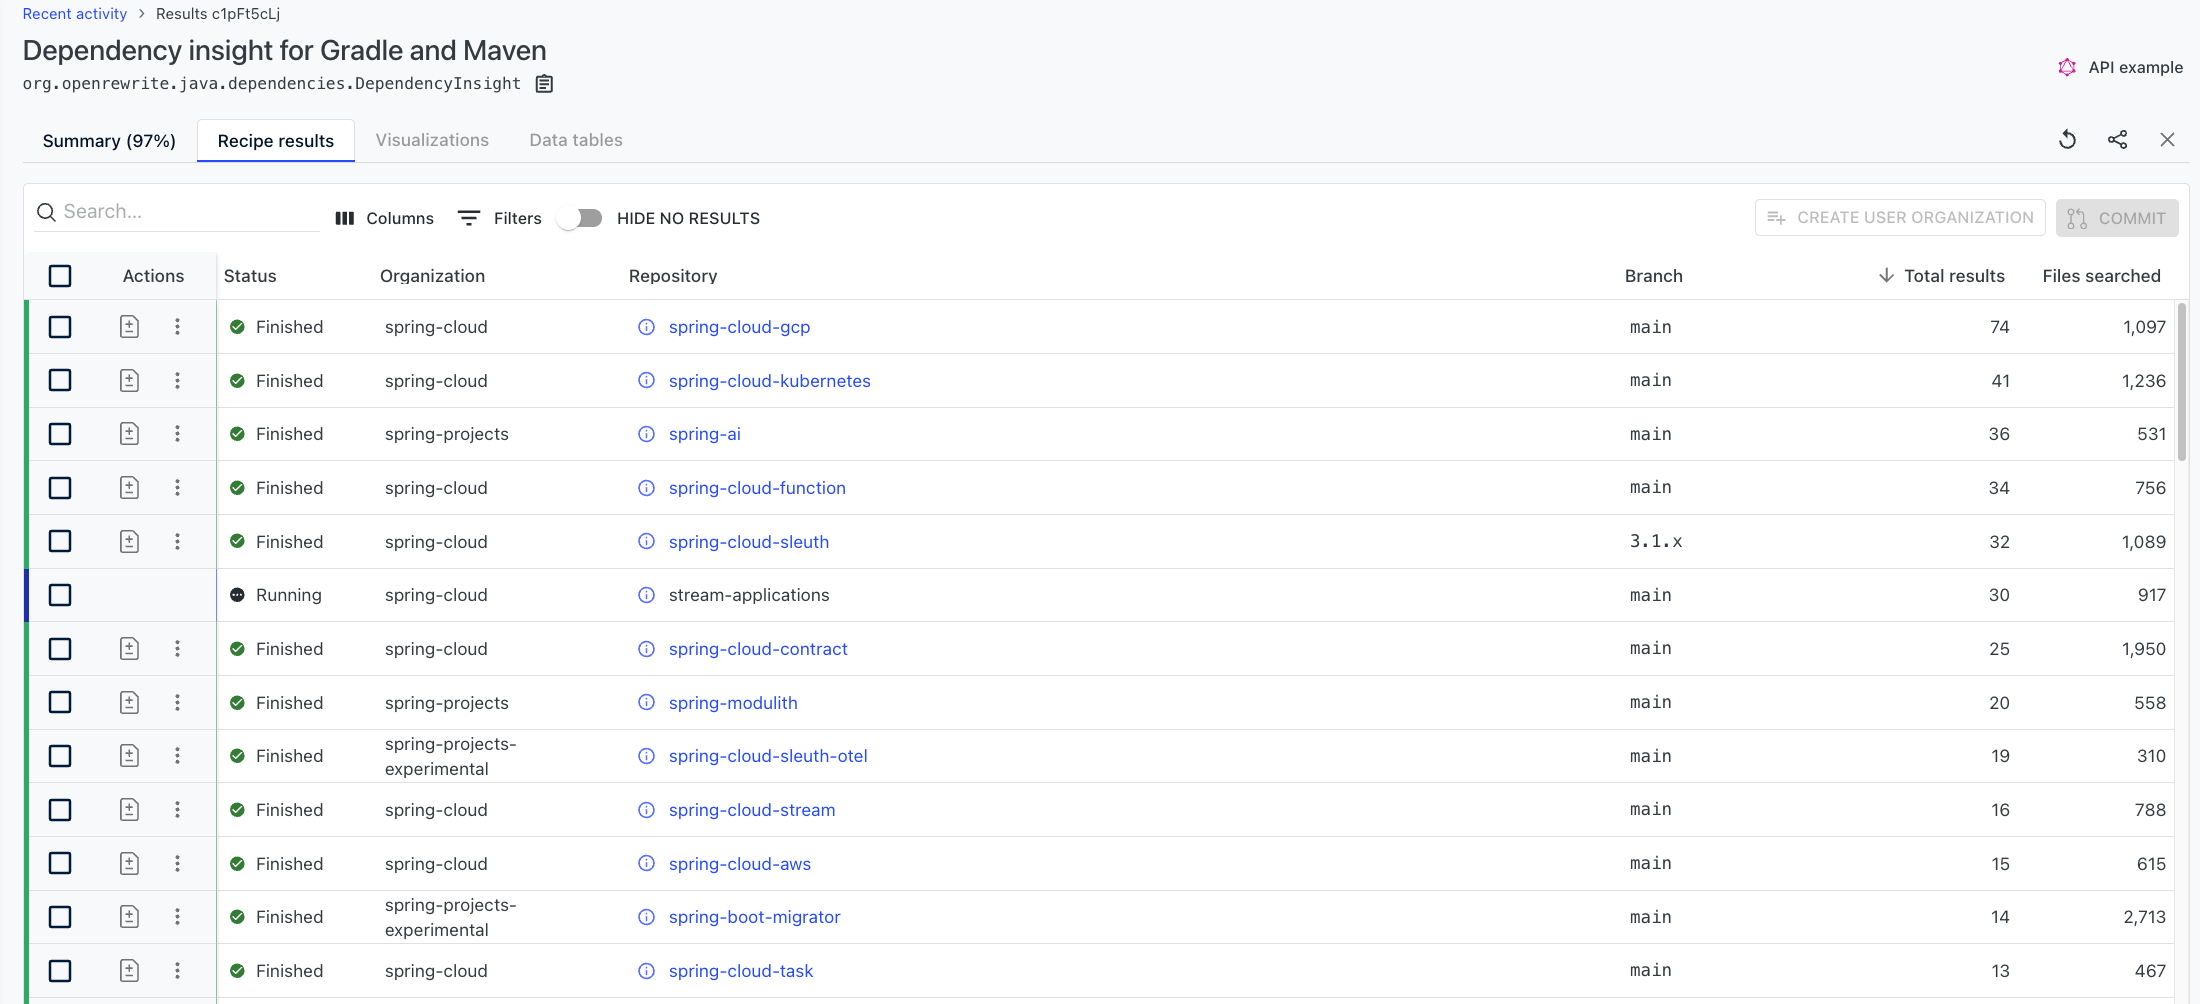This screenshot has height=1004, width=2200.
Task: Open the Data tables tab
Action: pos(576,141)
